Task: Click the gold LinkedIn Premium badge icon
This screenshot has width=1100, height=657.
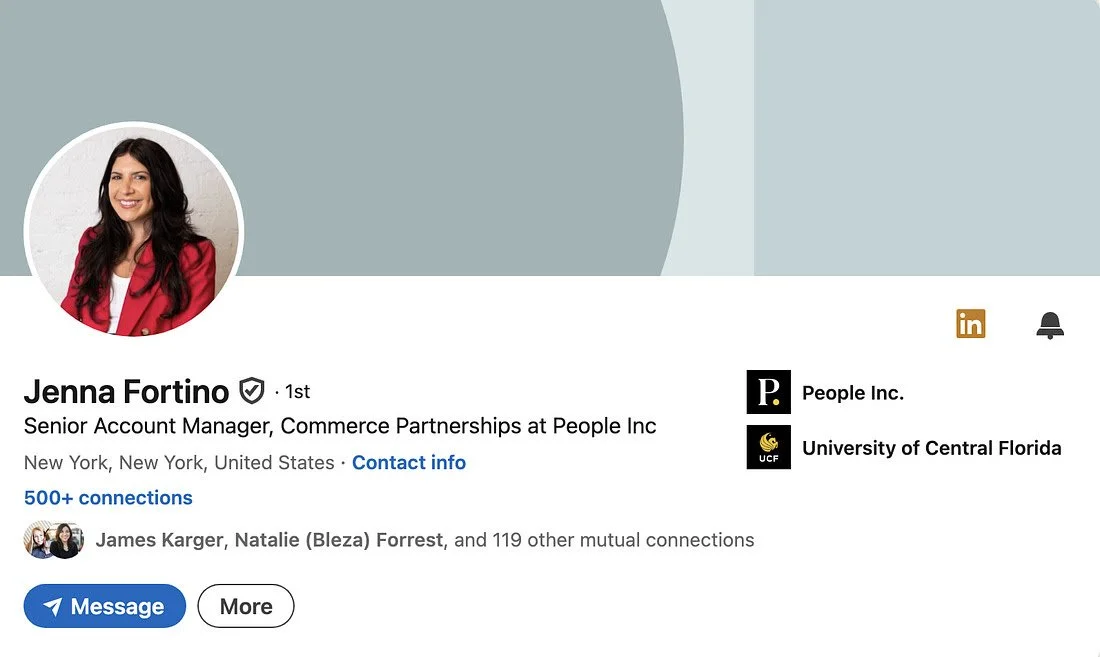Action: click(x=970, y=323)
